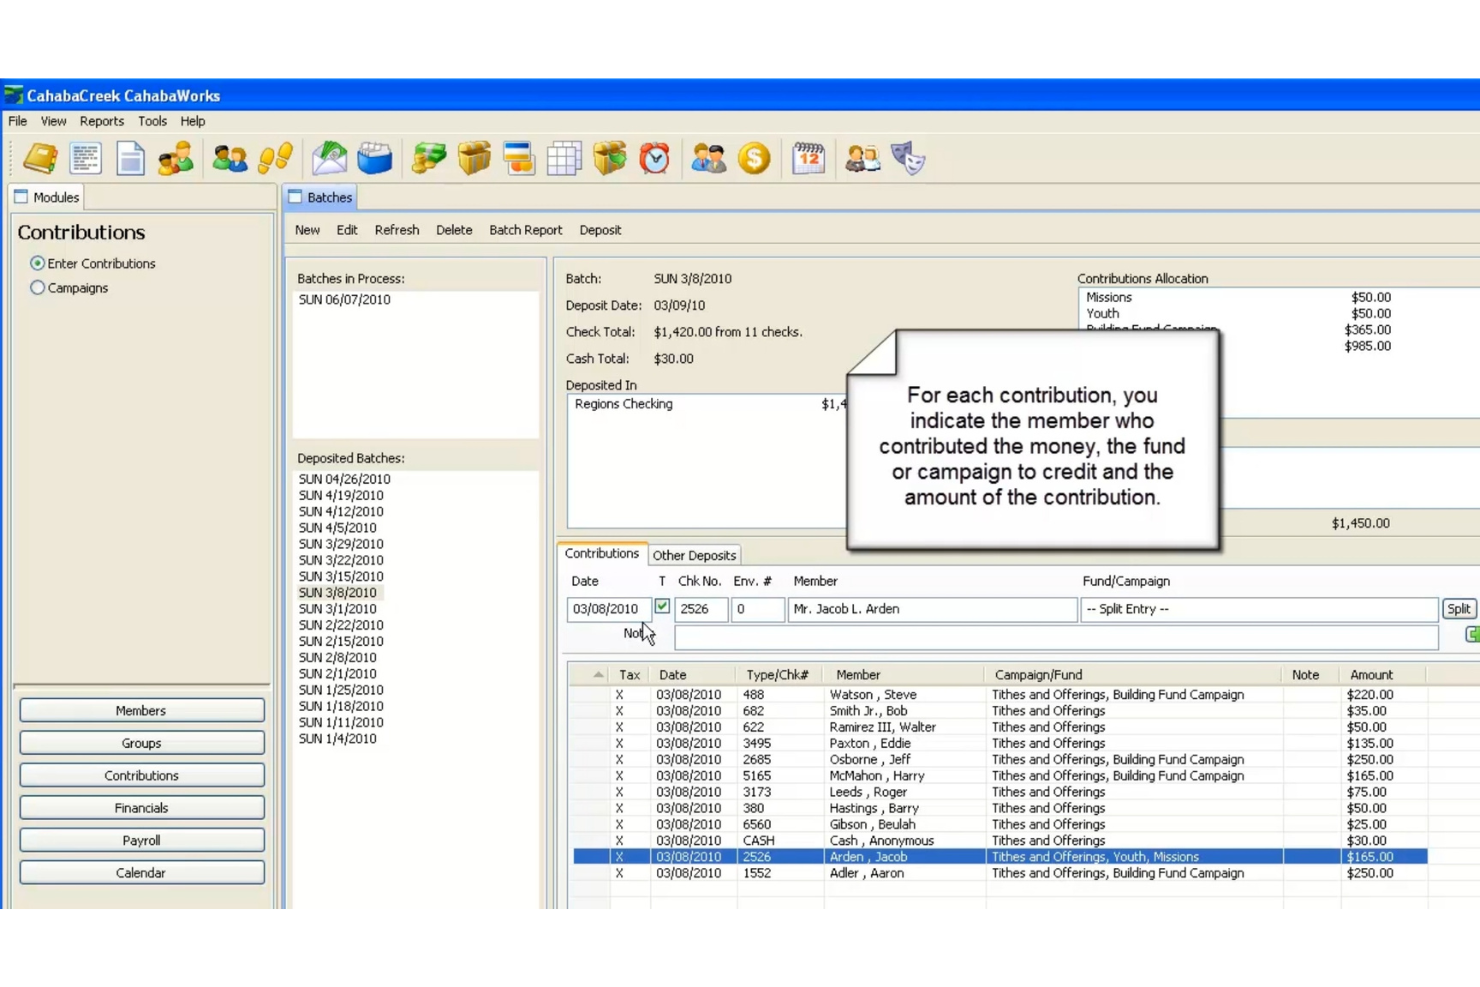The height and width of the screenshot is (987, 1480).
Task: Select the Batches tab
Action: tap(320, 197)
